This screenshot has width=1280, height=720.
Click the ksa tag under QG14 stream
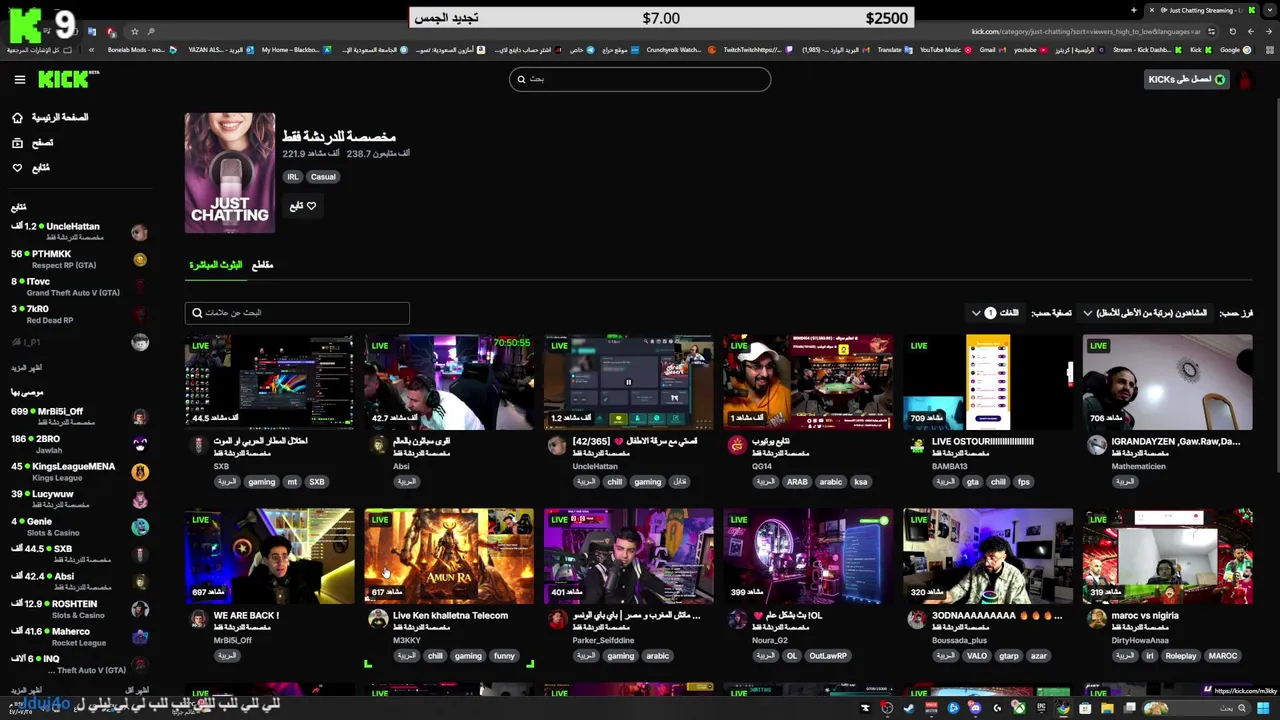tap(861, 482)
